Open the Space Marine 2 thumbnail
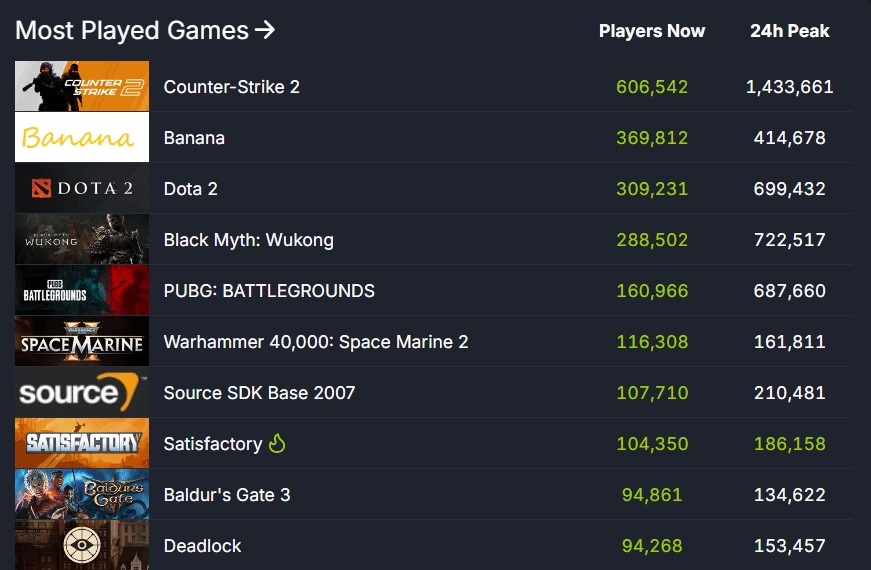871x570 pixels. pos(82,342)
